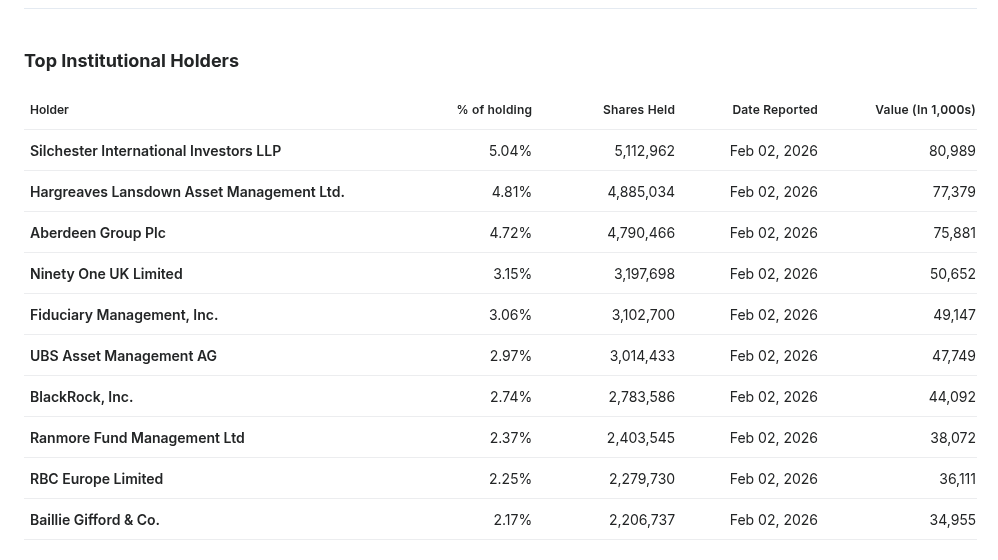Viewport: 998px width, 560px height.
Task: Open the BlackRock, Inc. holder link
Action: [81, 396]
